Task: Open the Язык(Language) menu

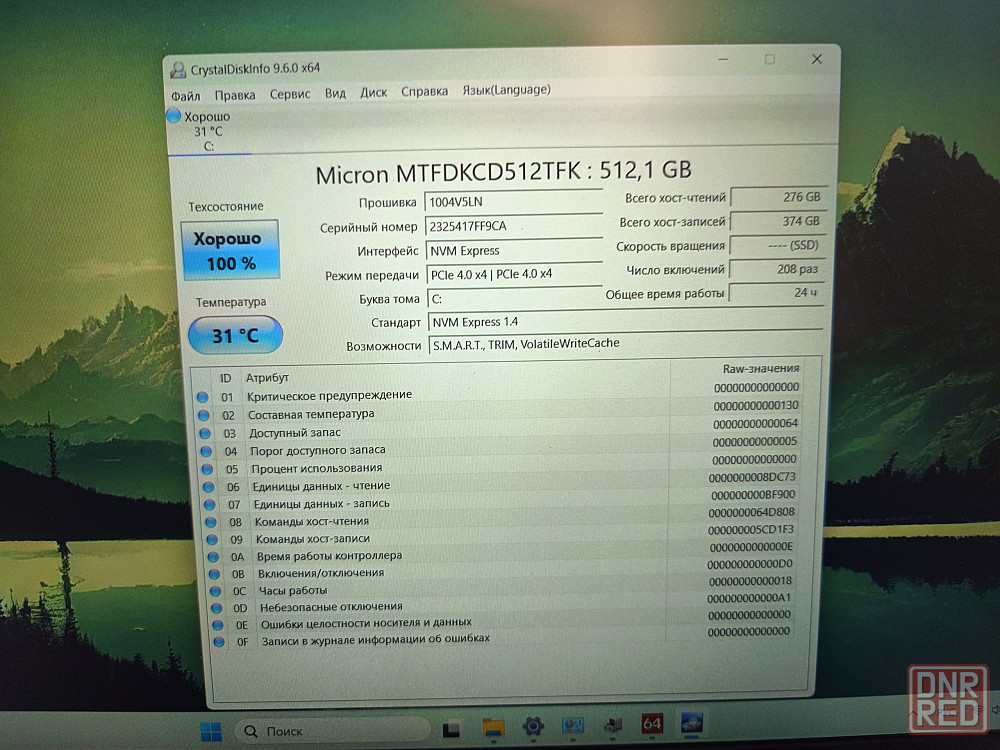Action: pos(505,90)
